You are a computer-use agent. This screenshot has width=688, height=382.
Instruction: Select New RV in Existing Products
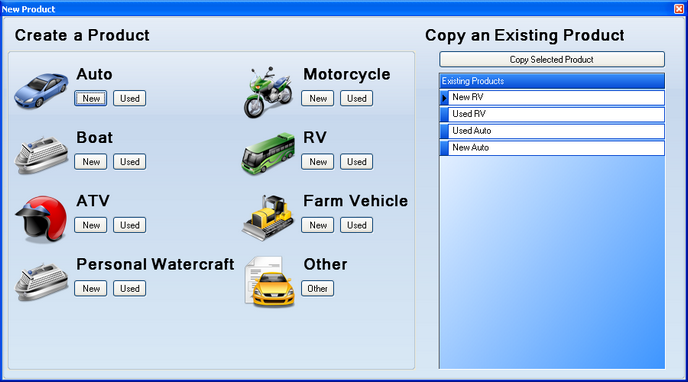tap(556, 97)
